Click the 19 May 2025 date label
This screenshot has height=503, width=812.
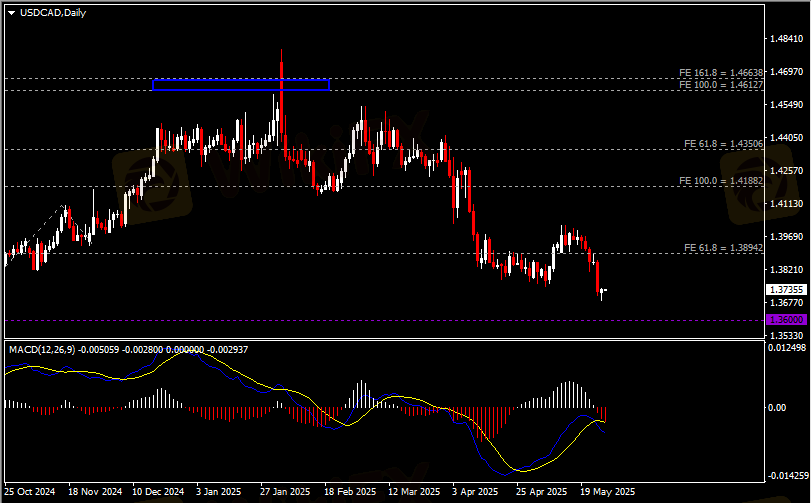(607, 492)
